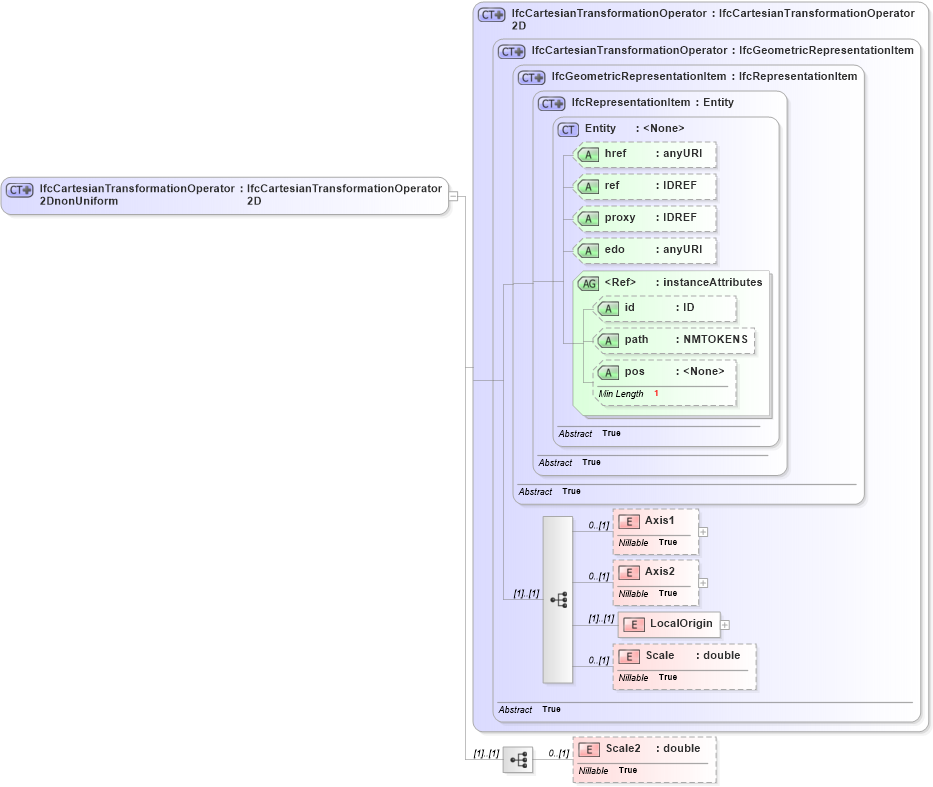Click the compositor icon next to Scale2

point(519,760)
